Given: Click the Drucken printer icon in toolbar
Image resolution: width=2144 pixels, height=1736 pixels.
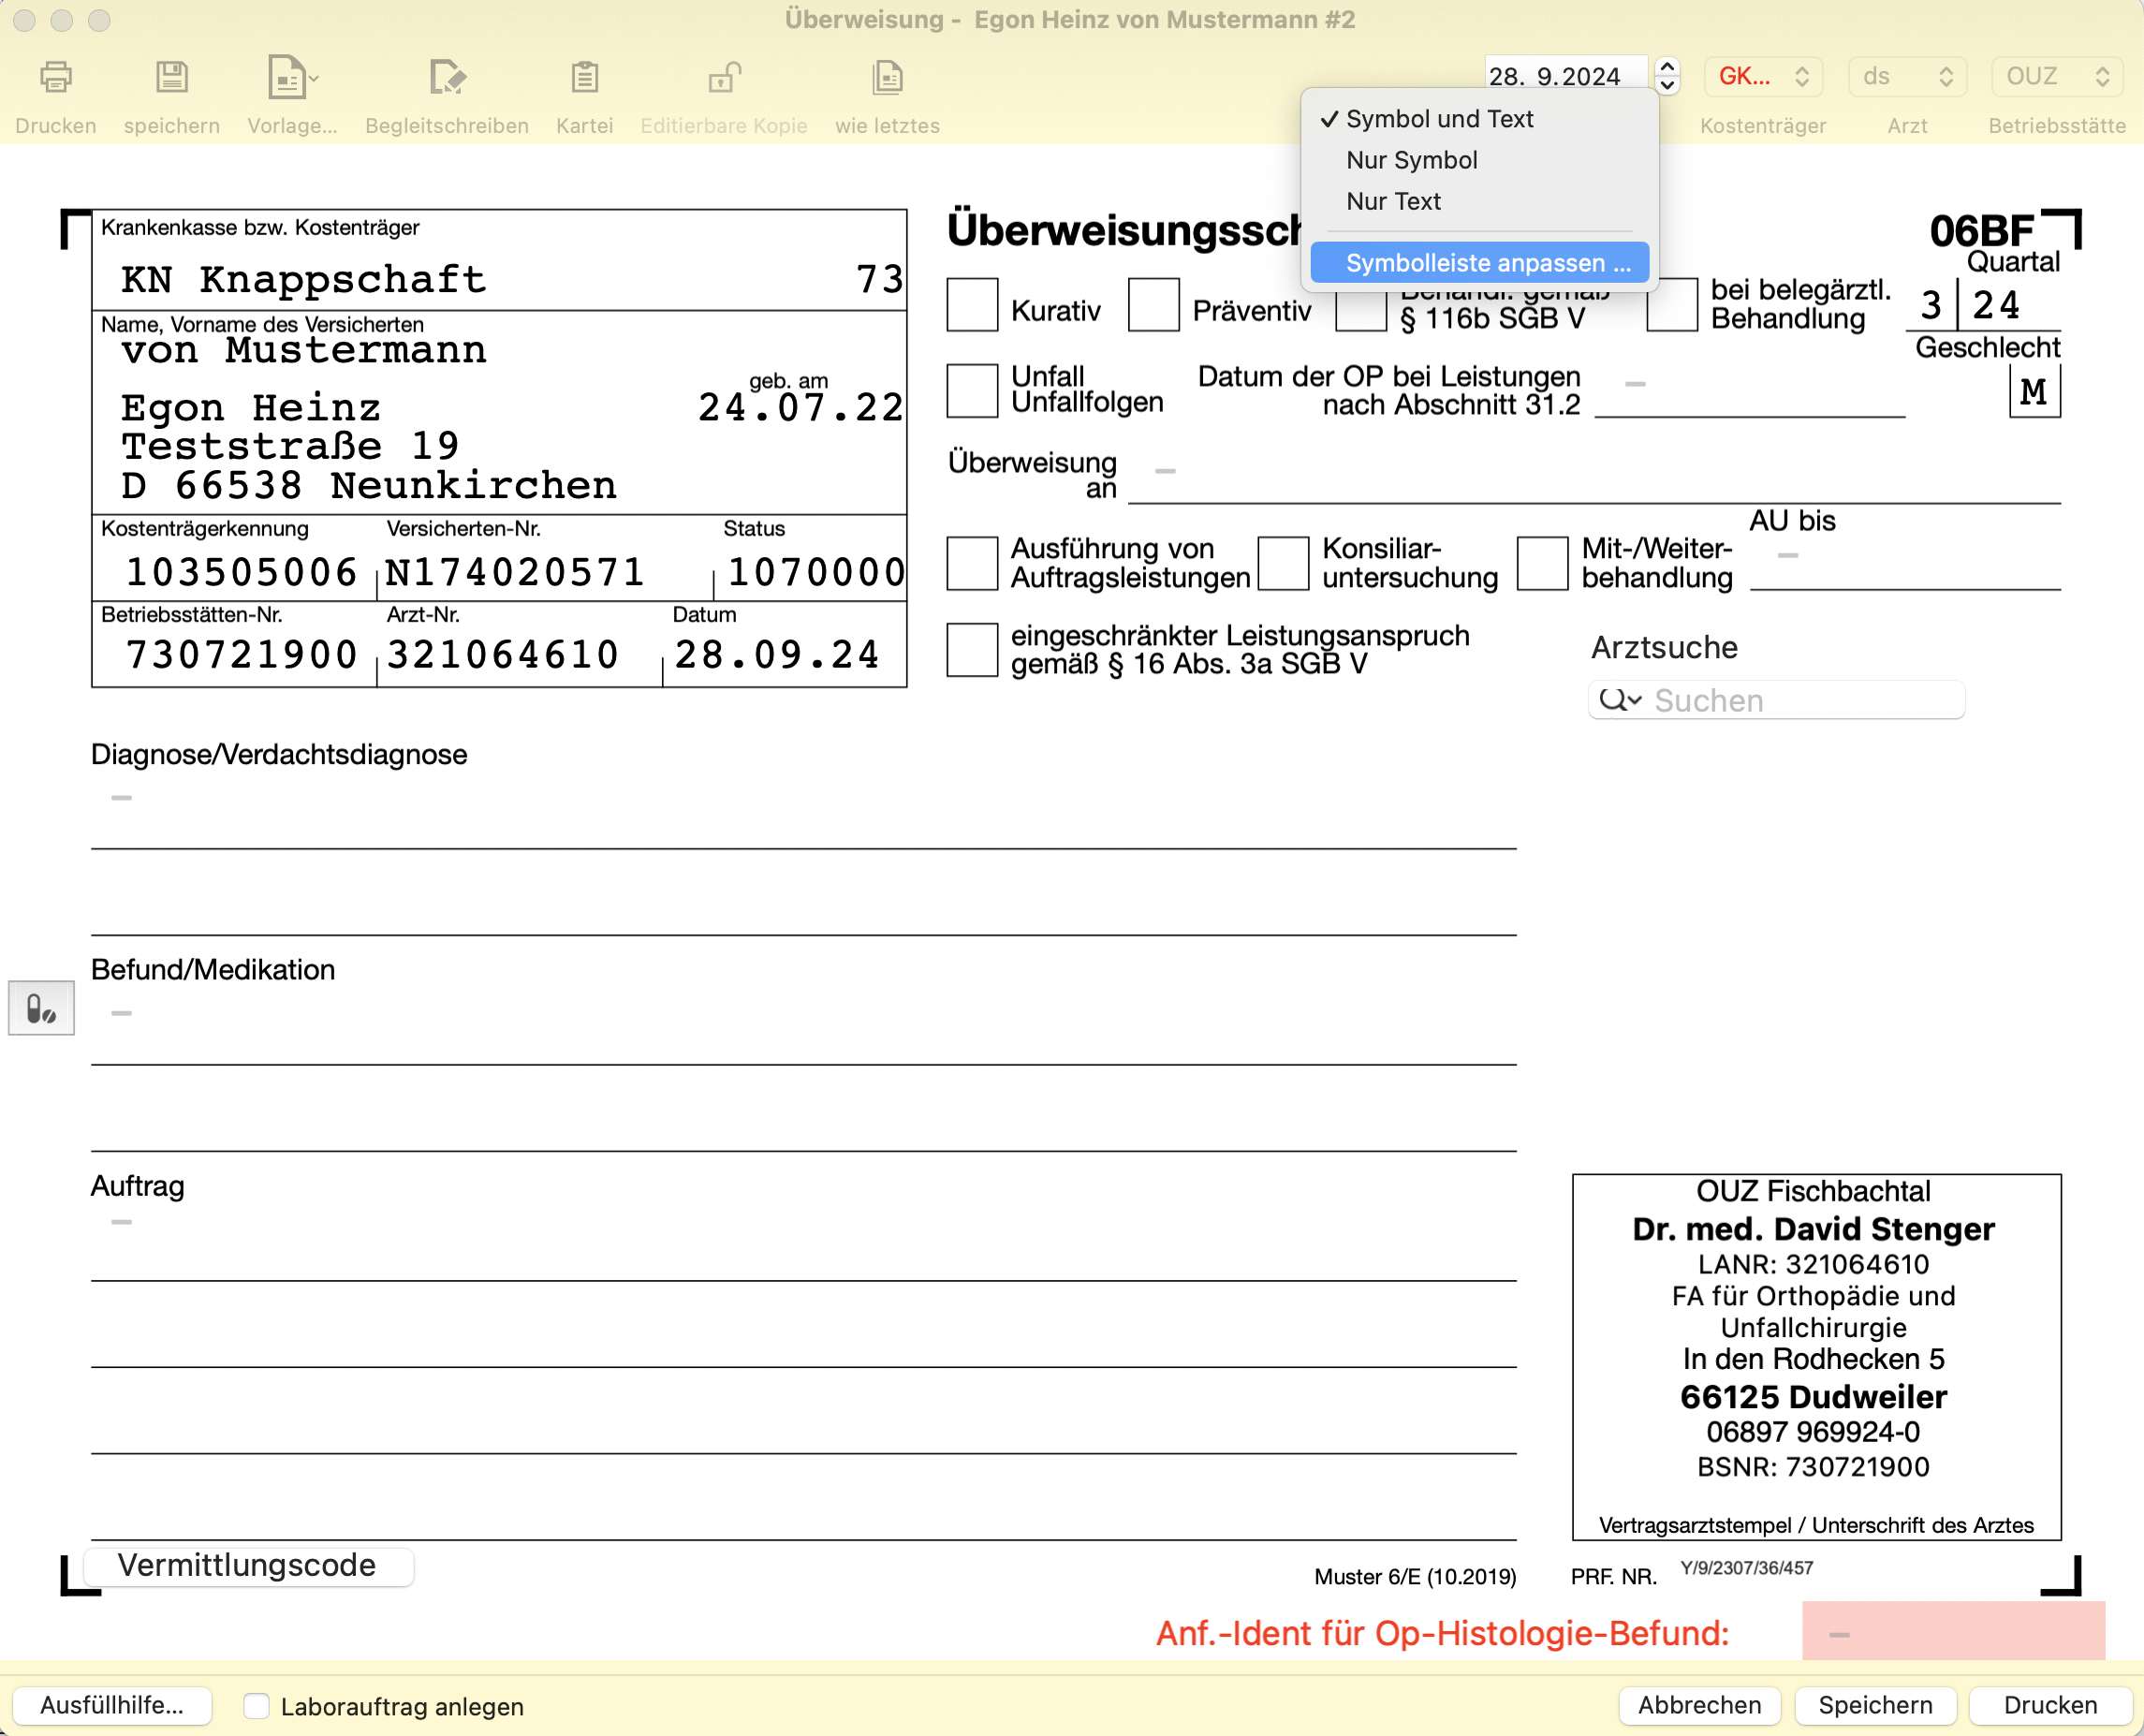Looking at the screenshot, I should click(x=55, y=77).
